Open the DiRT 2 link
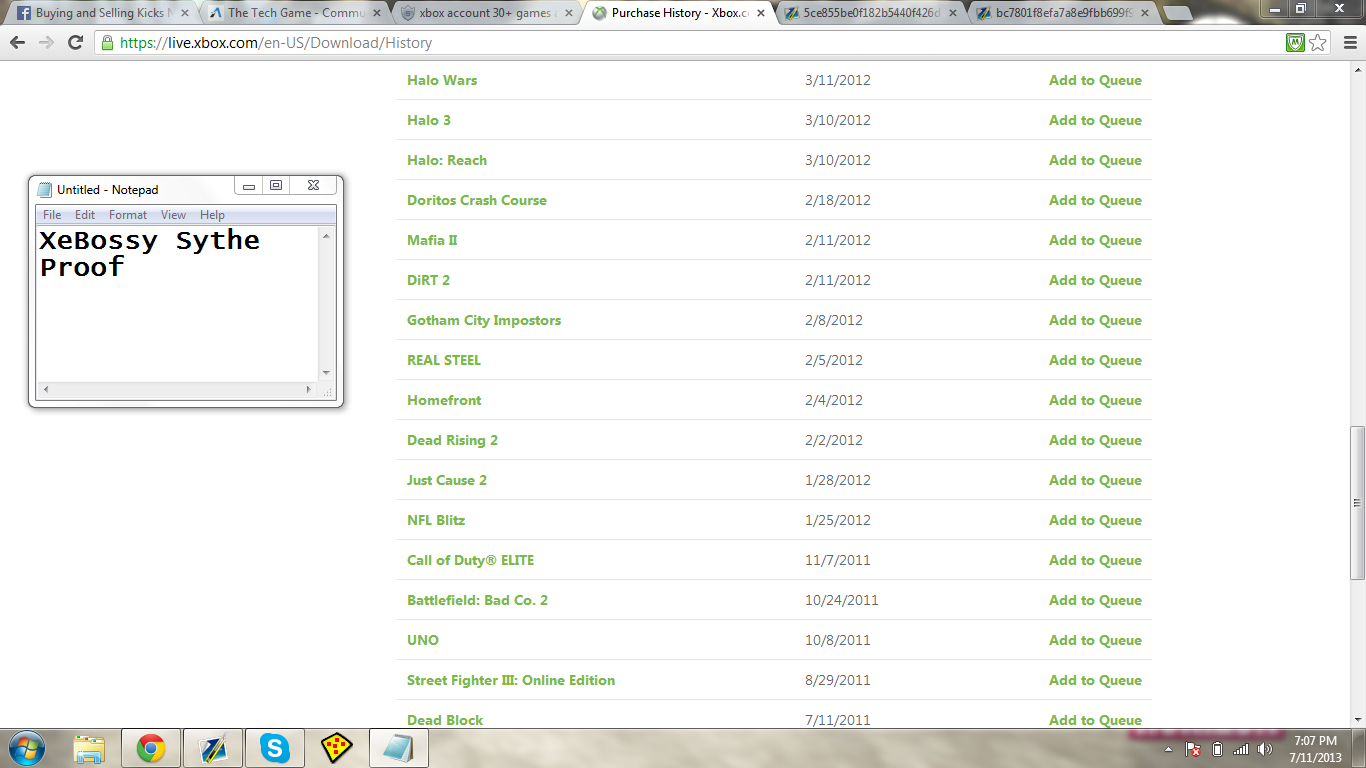1366x768 pixels. click(x=428, y=280)
